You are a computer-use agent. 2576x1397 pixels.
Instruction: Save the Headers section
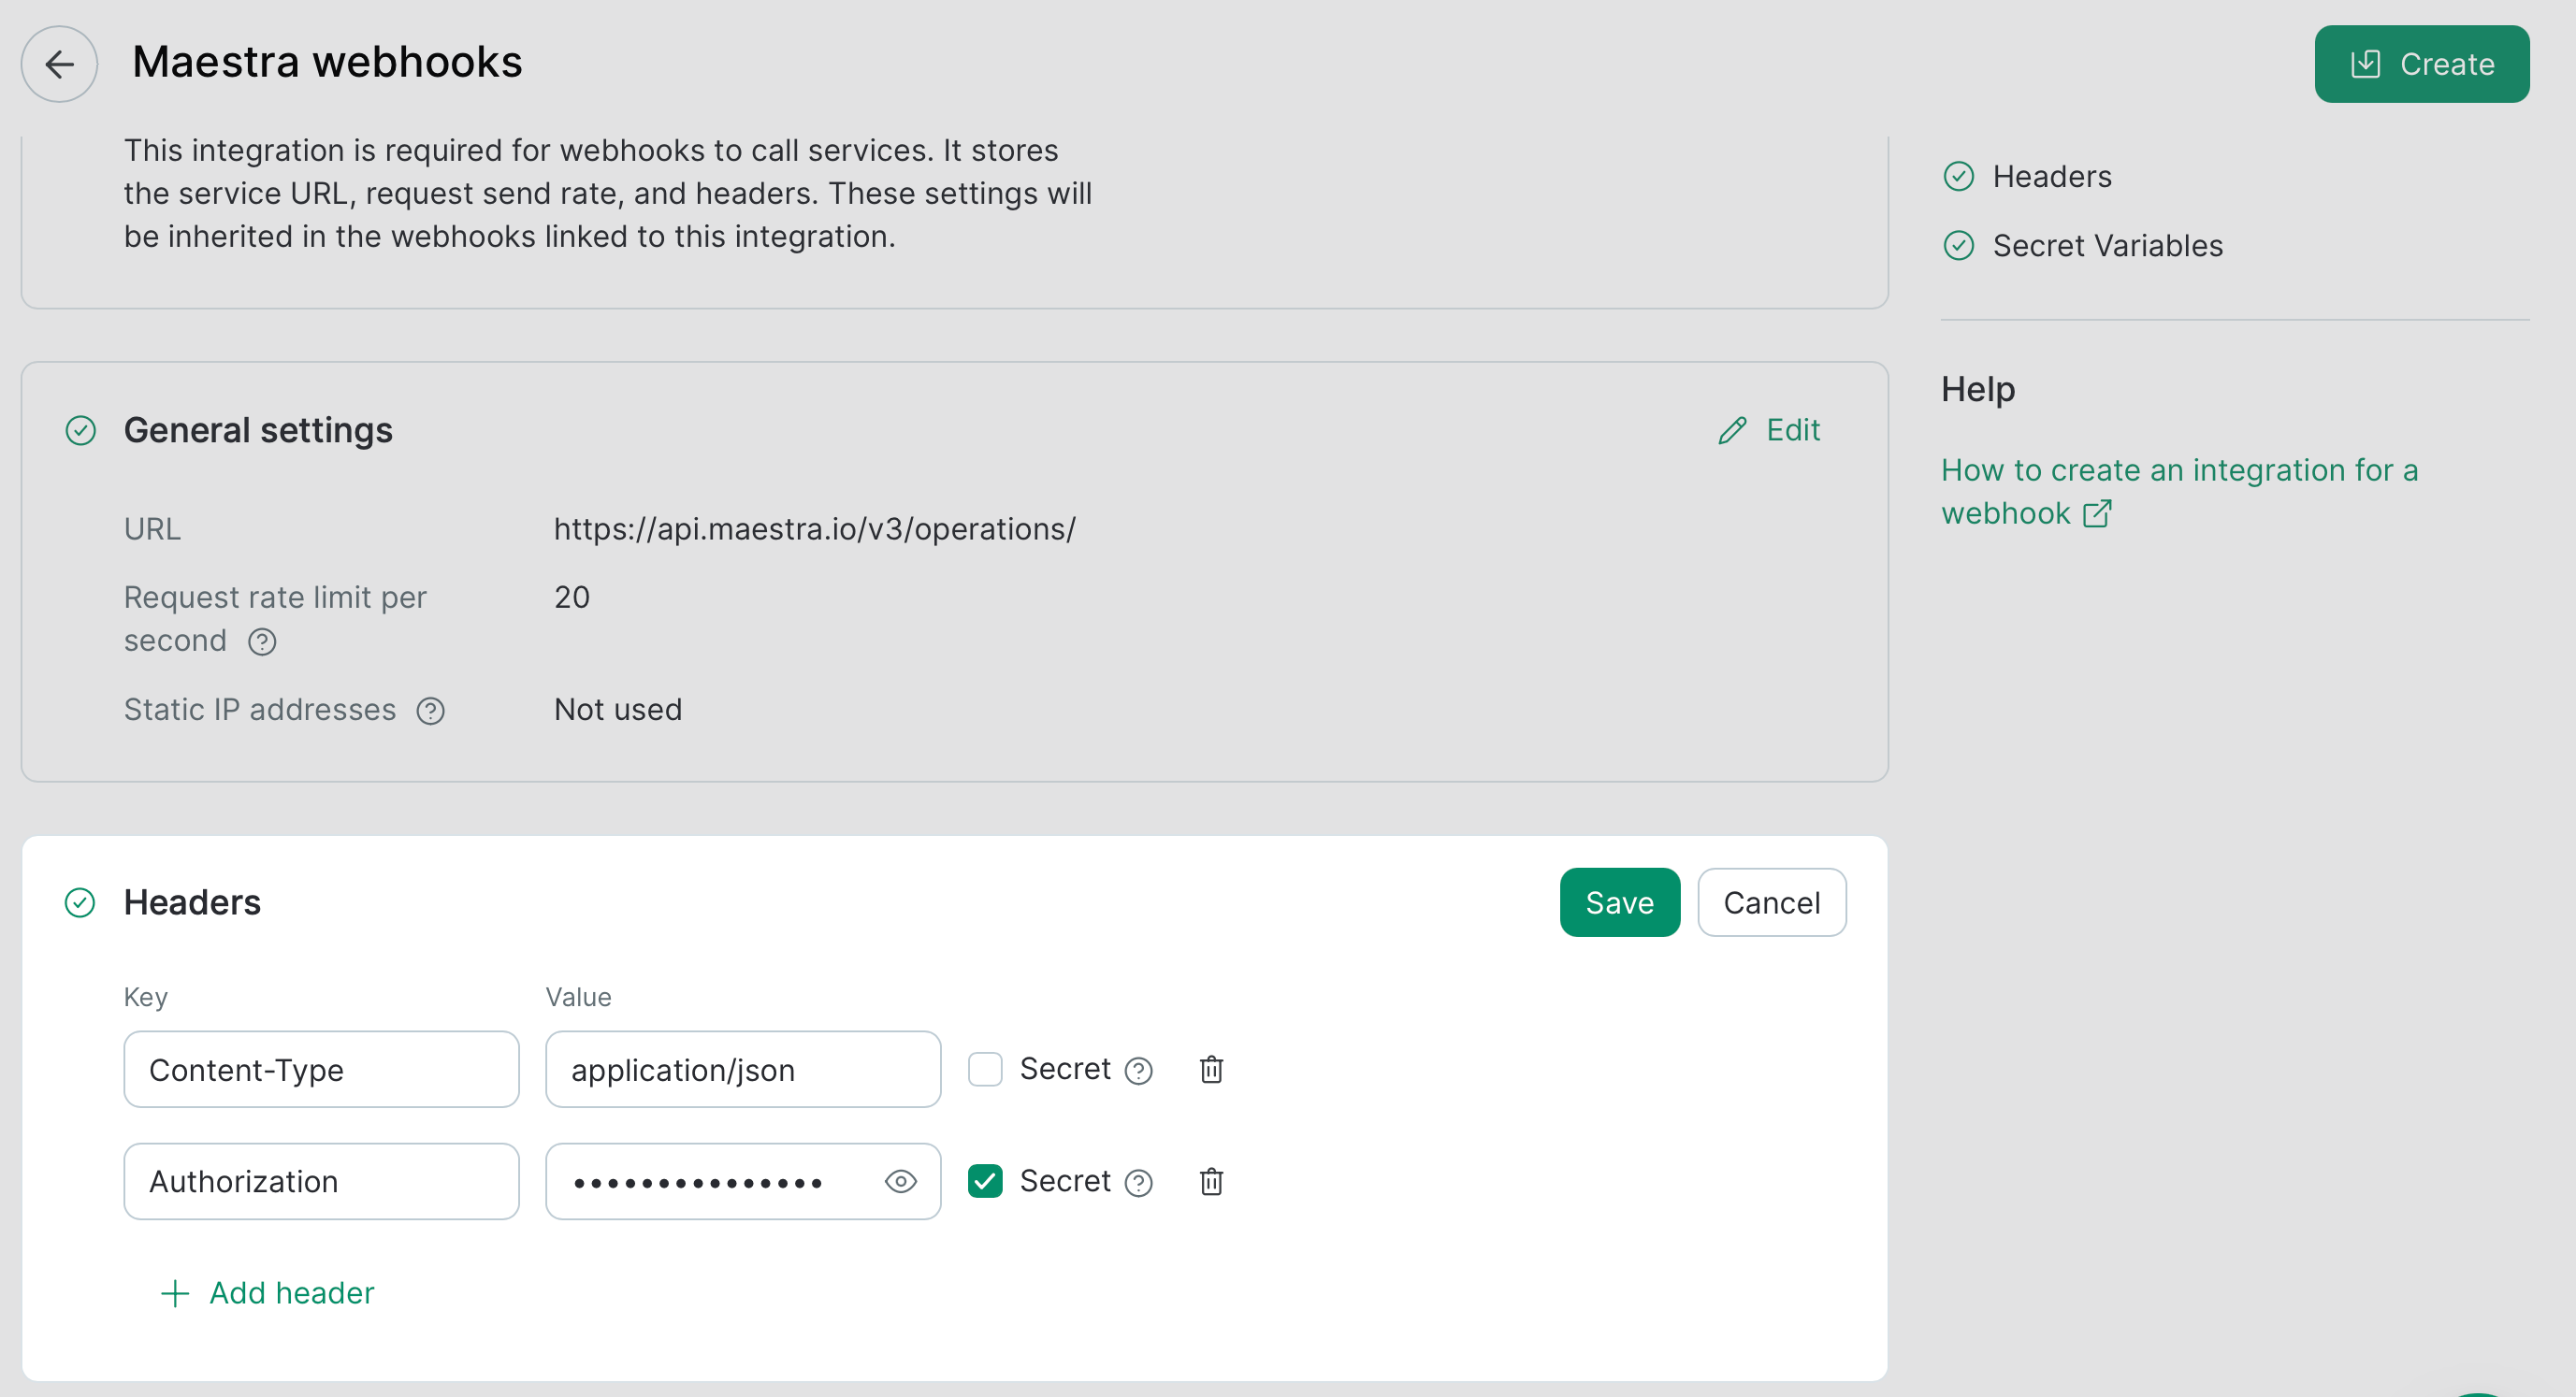point(1619,902)
